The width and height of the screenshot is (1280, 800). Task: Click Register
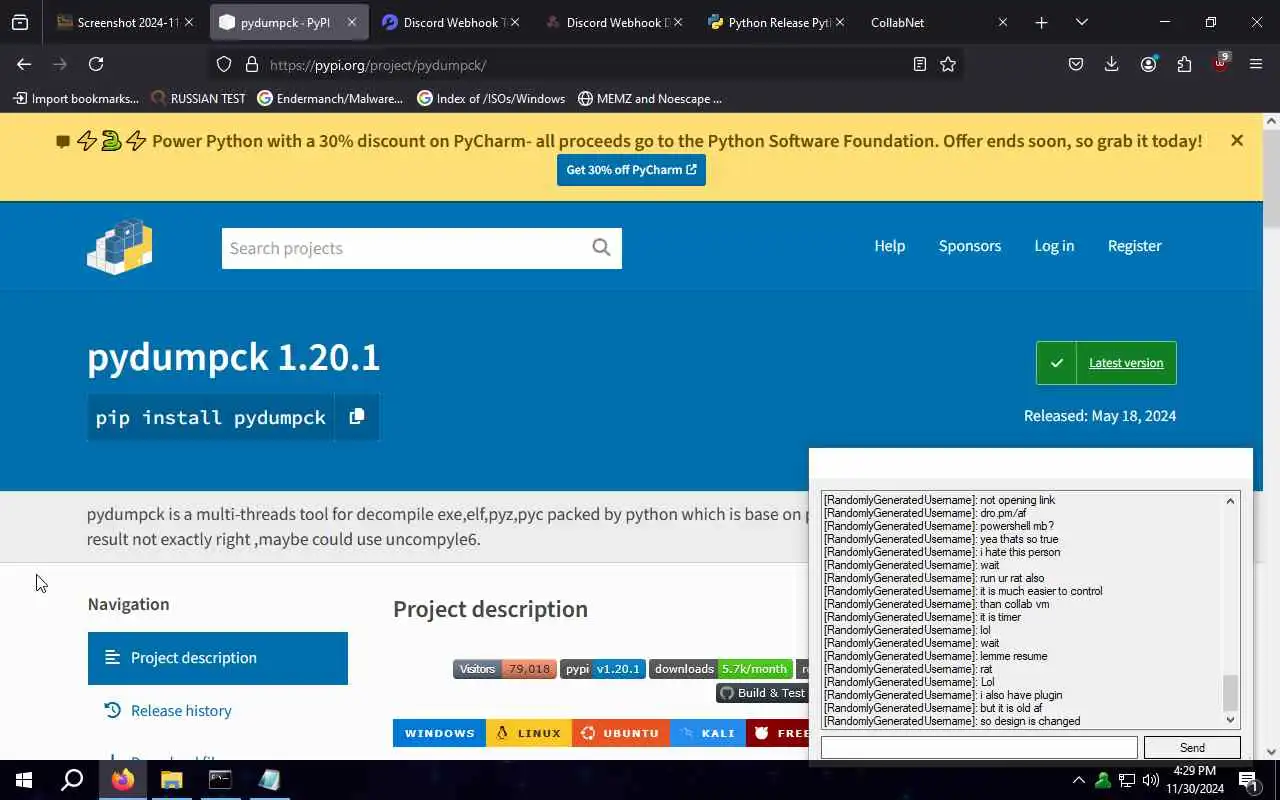pos(1134,246)
